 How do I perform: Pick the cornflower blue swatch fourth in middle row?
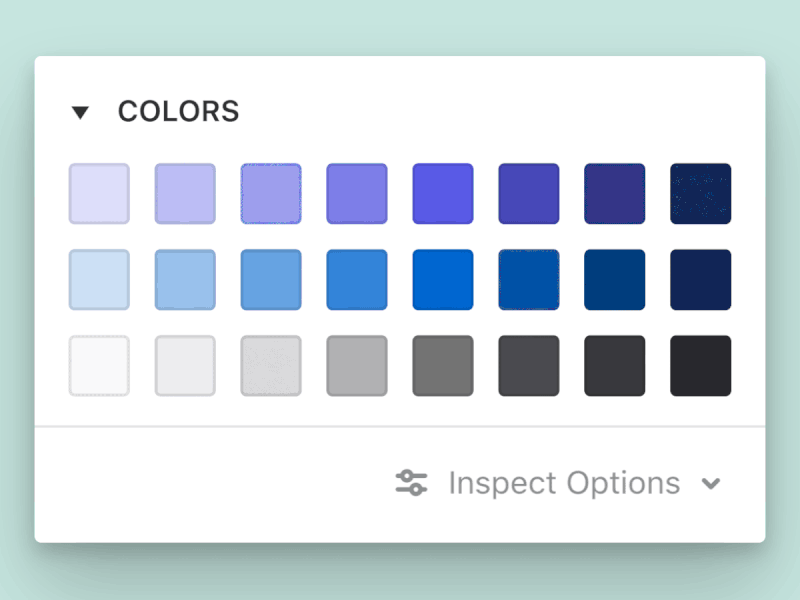click(x=357, y=279)
